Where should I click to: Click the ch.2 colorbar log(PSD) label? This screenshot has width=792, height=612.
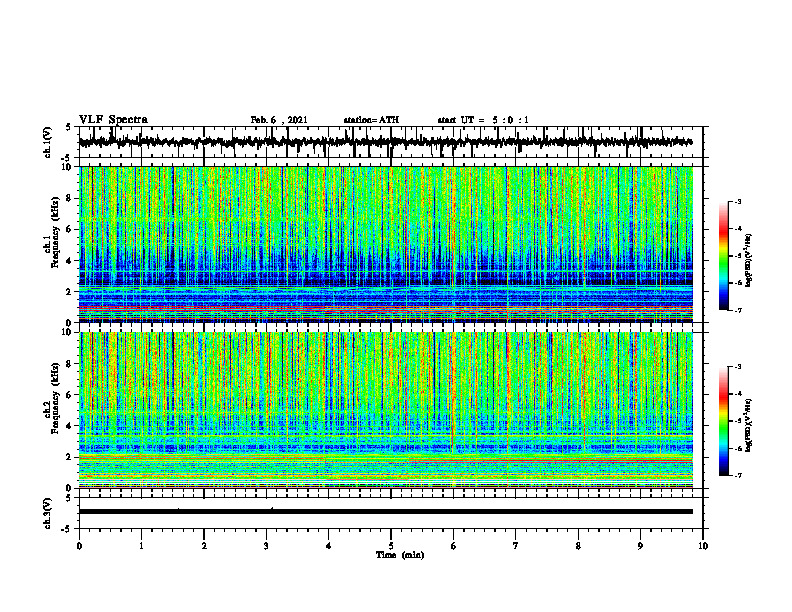[749, 425]
